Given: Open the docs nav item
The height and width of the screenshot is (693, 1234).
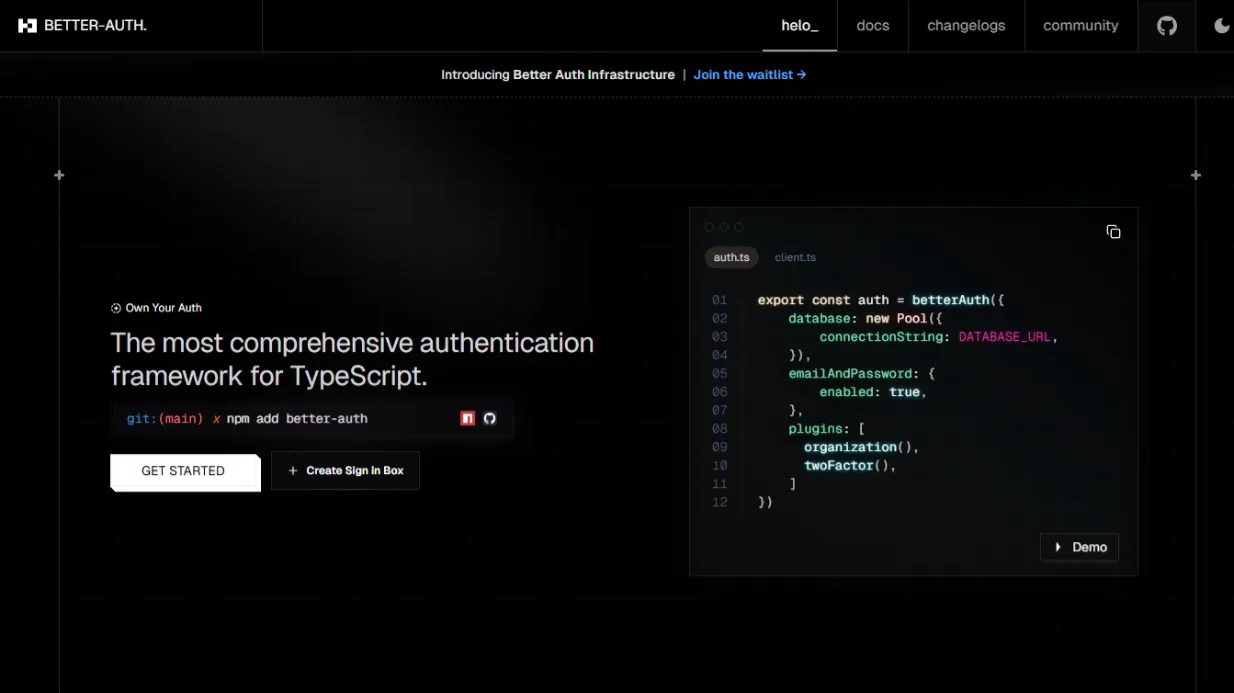Looking at the screenshot, I should point(873,26).
